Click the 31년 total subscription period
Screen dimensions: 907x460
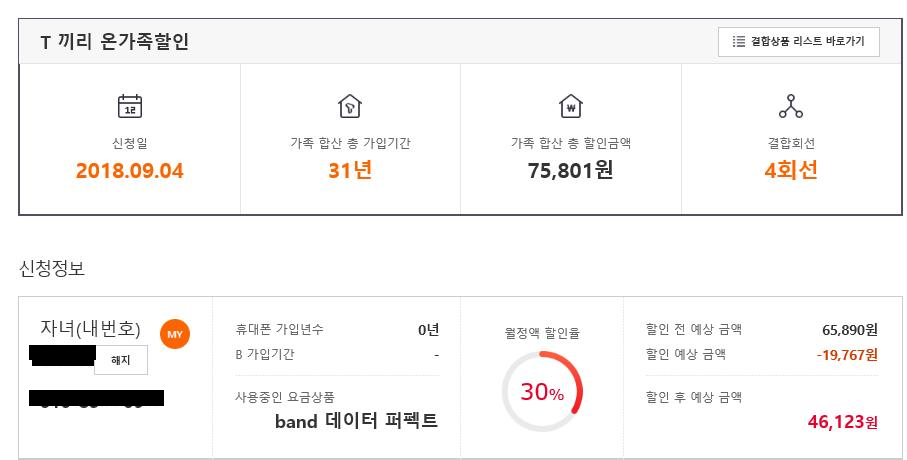click(x=350, y=170)
